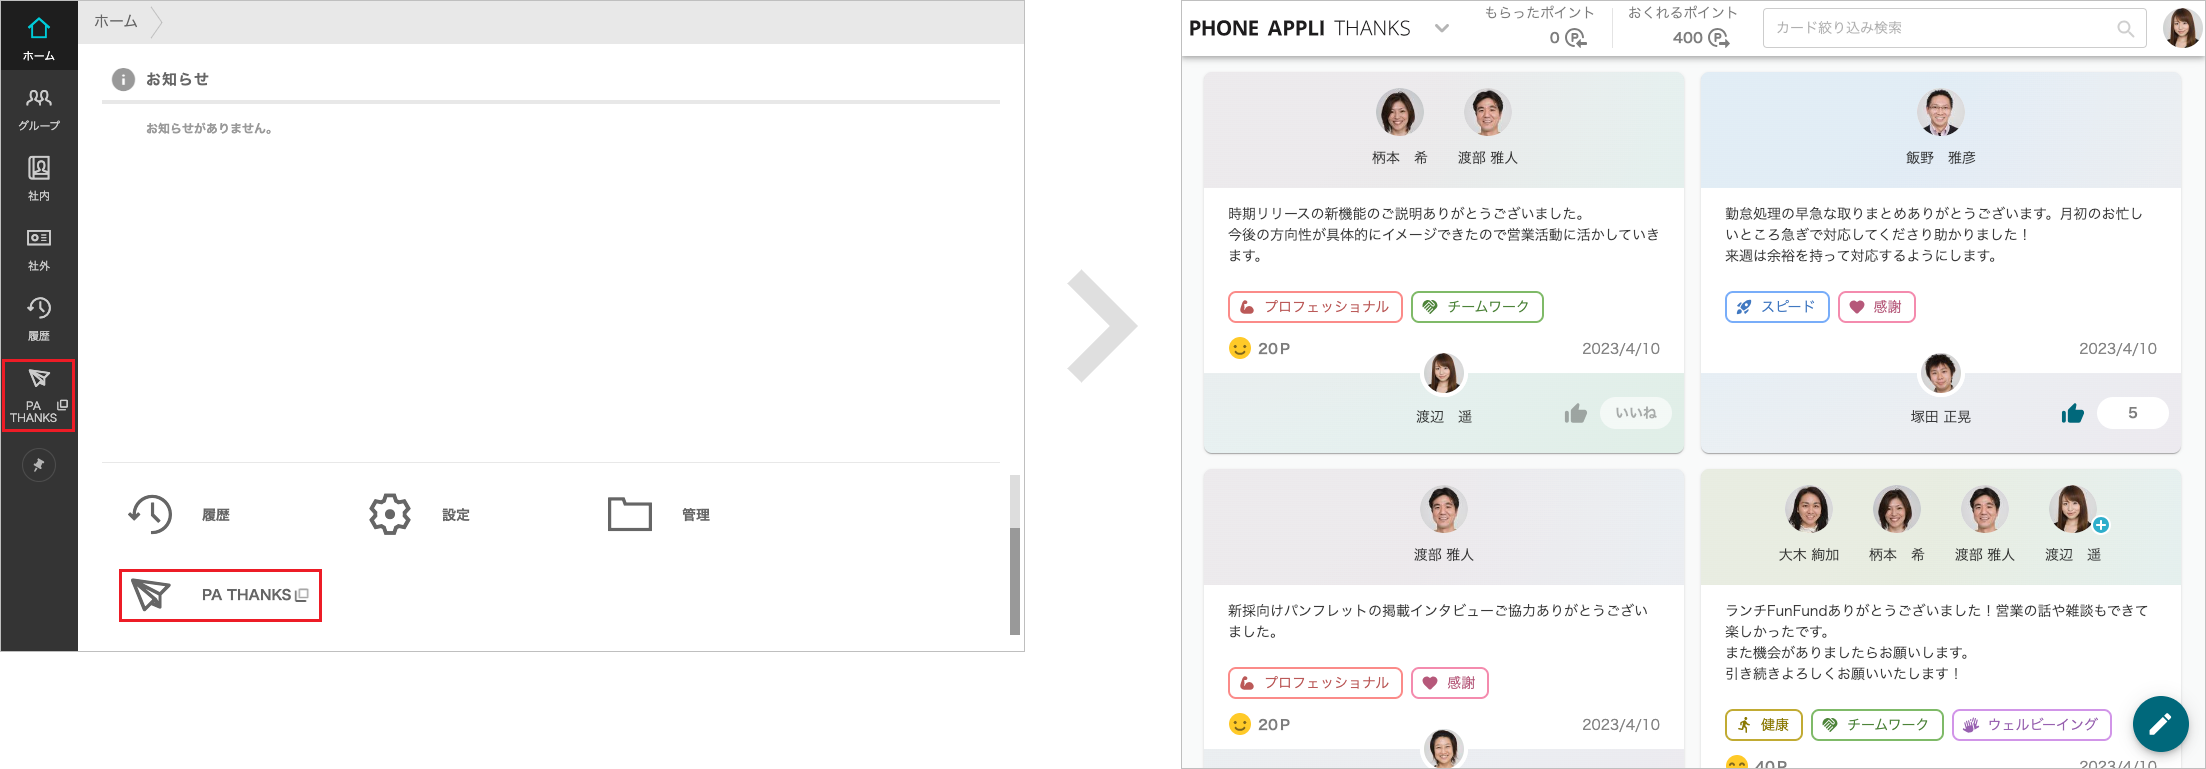The height and width of the screenshot is (769, 2206).
Task: Expand more recipients plus badge on avatar
Action: pos(2101,525)
